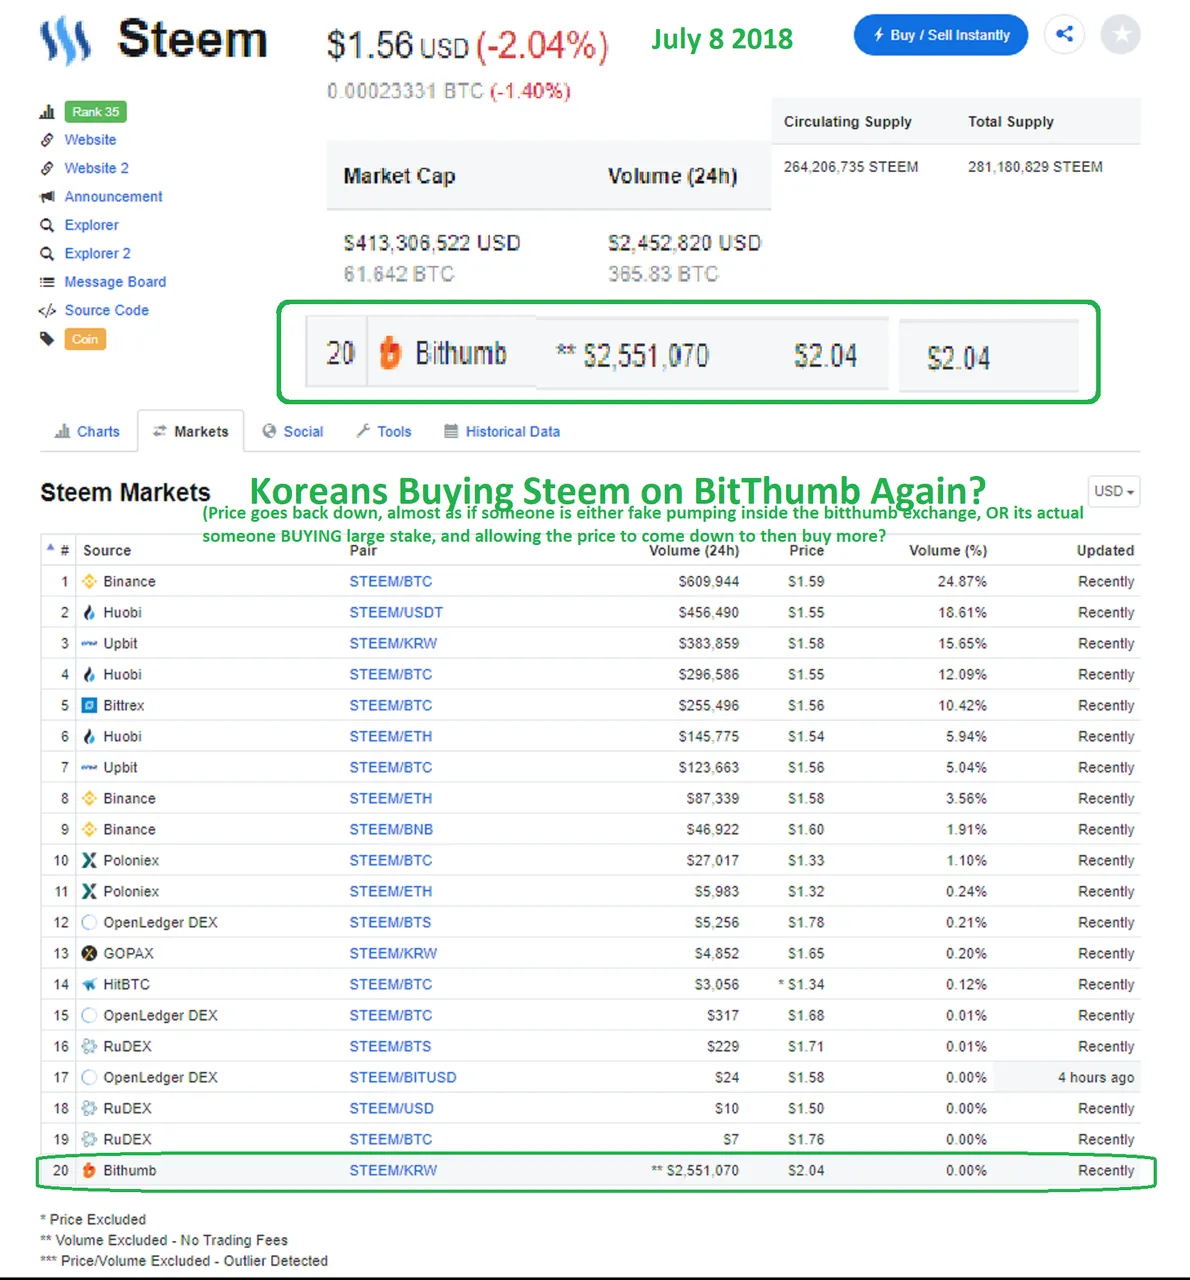Click Bithumb icon in row 20
The image size is (1190, 1280).
[89, 1170]
